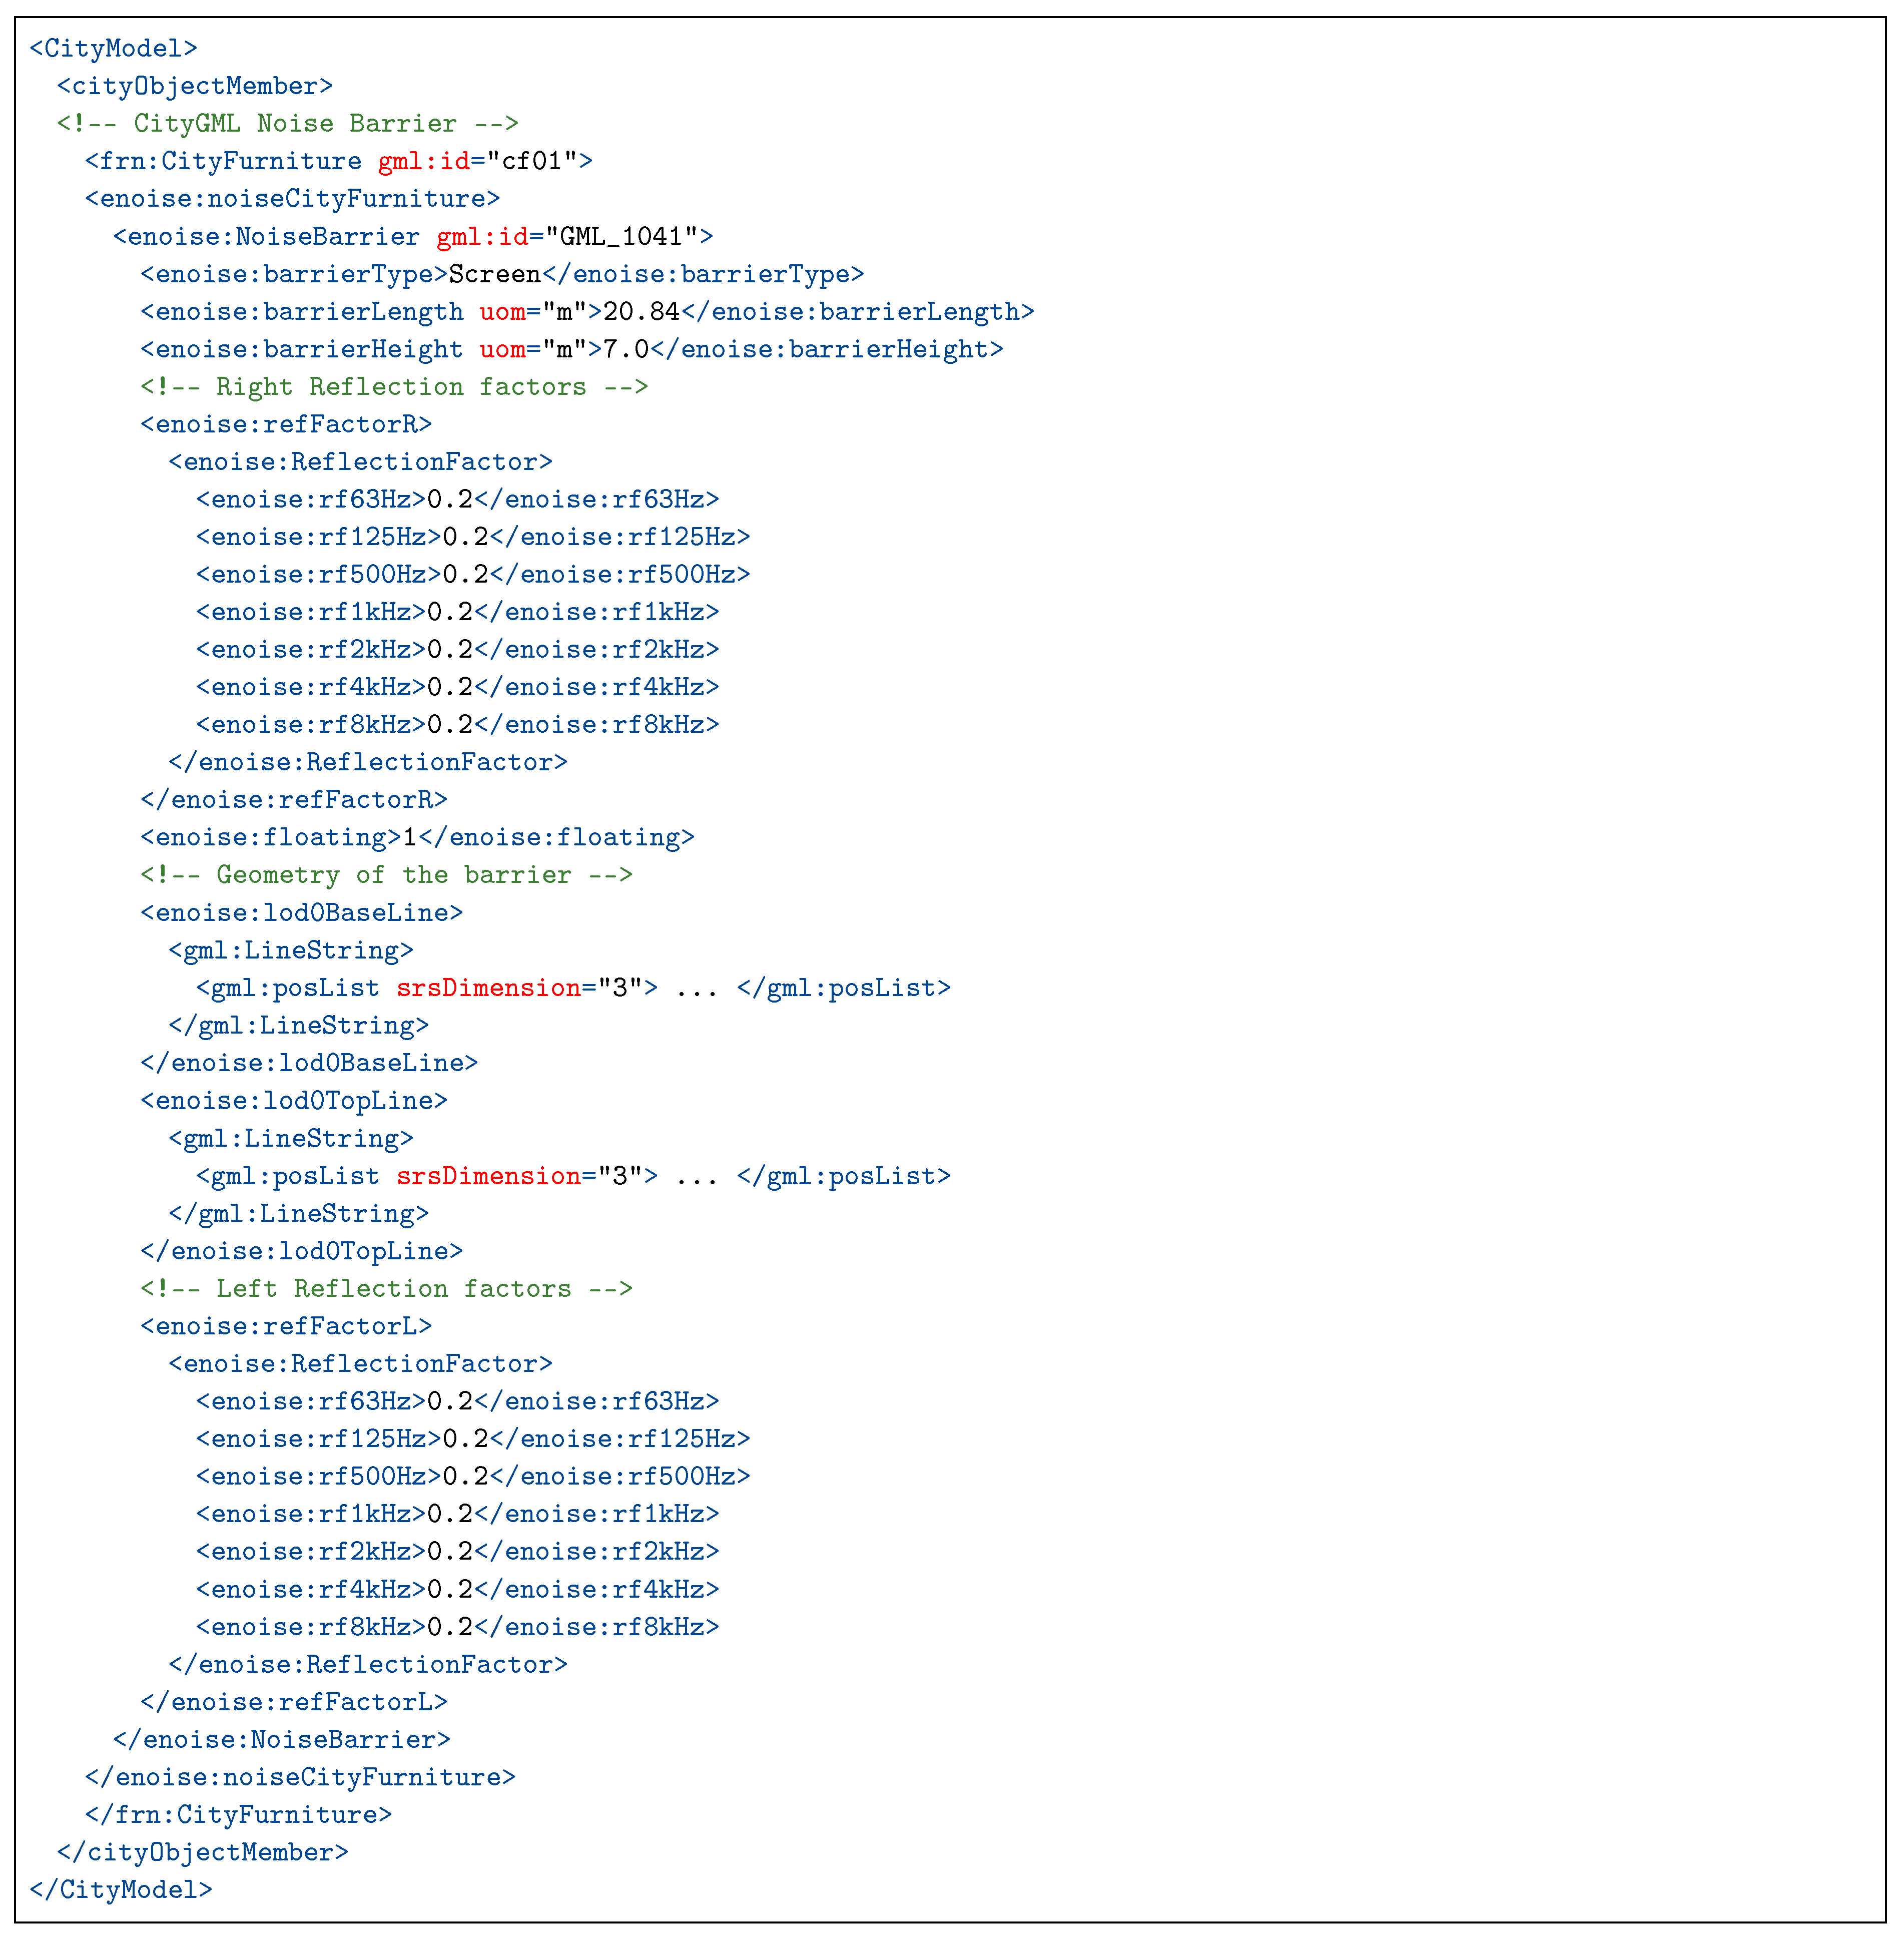
Task: Click the gml:id attribute of CityFurniture
Action: [423, 161]
